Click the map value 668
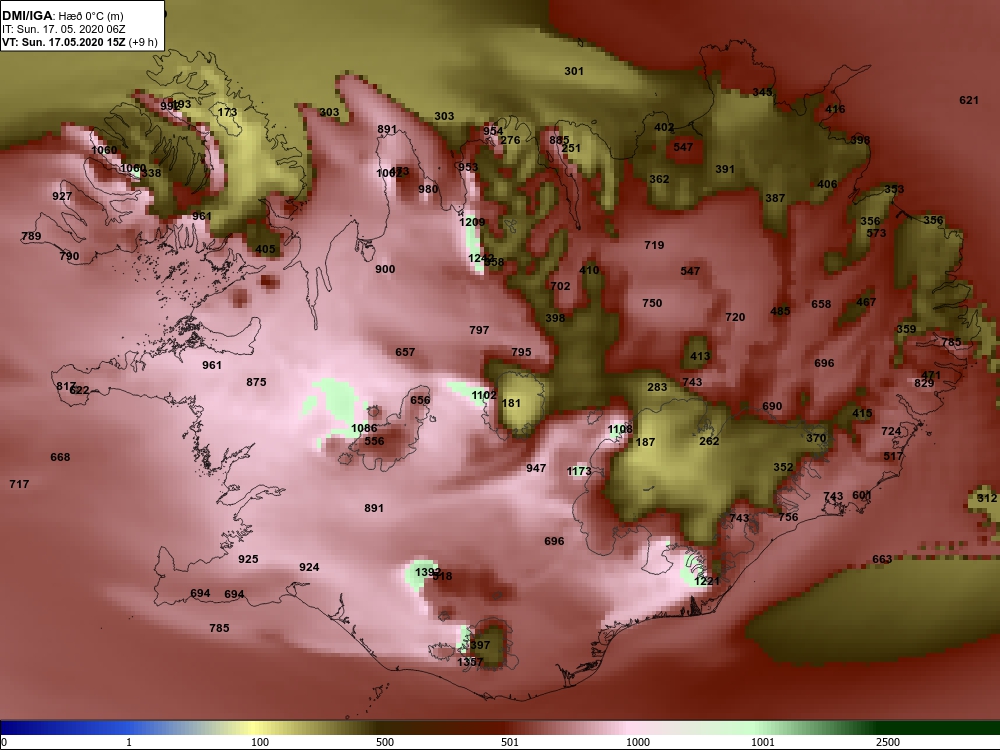The image size is (1000, 750). pos(60,457)
